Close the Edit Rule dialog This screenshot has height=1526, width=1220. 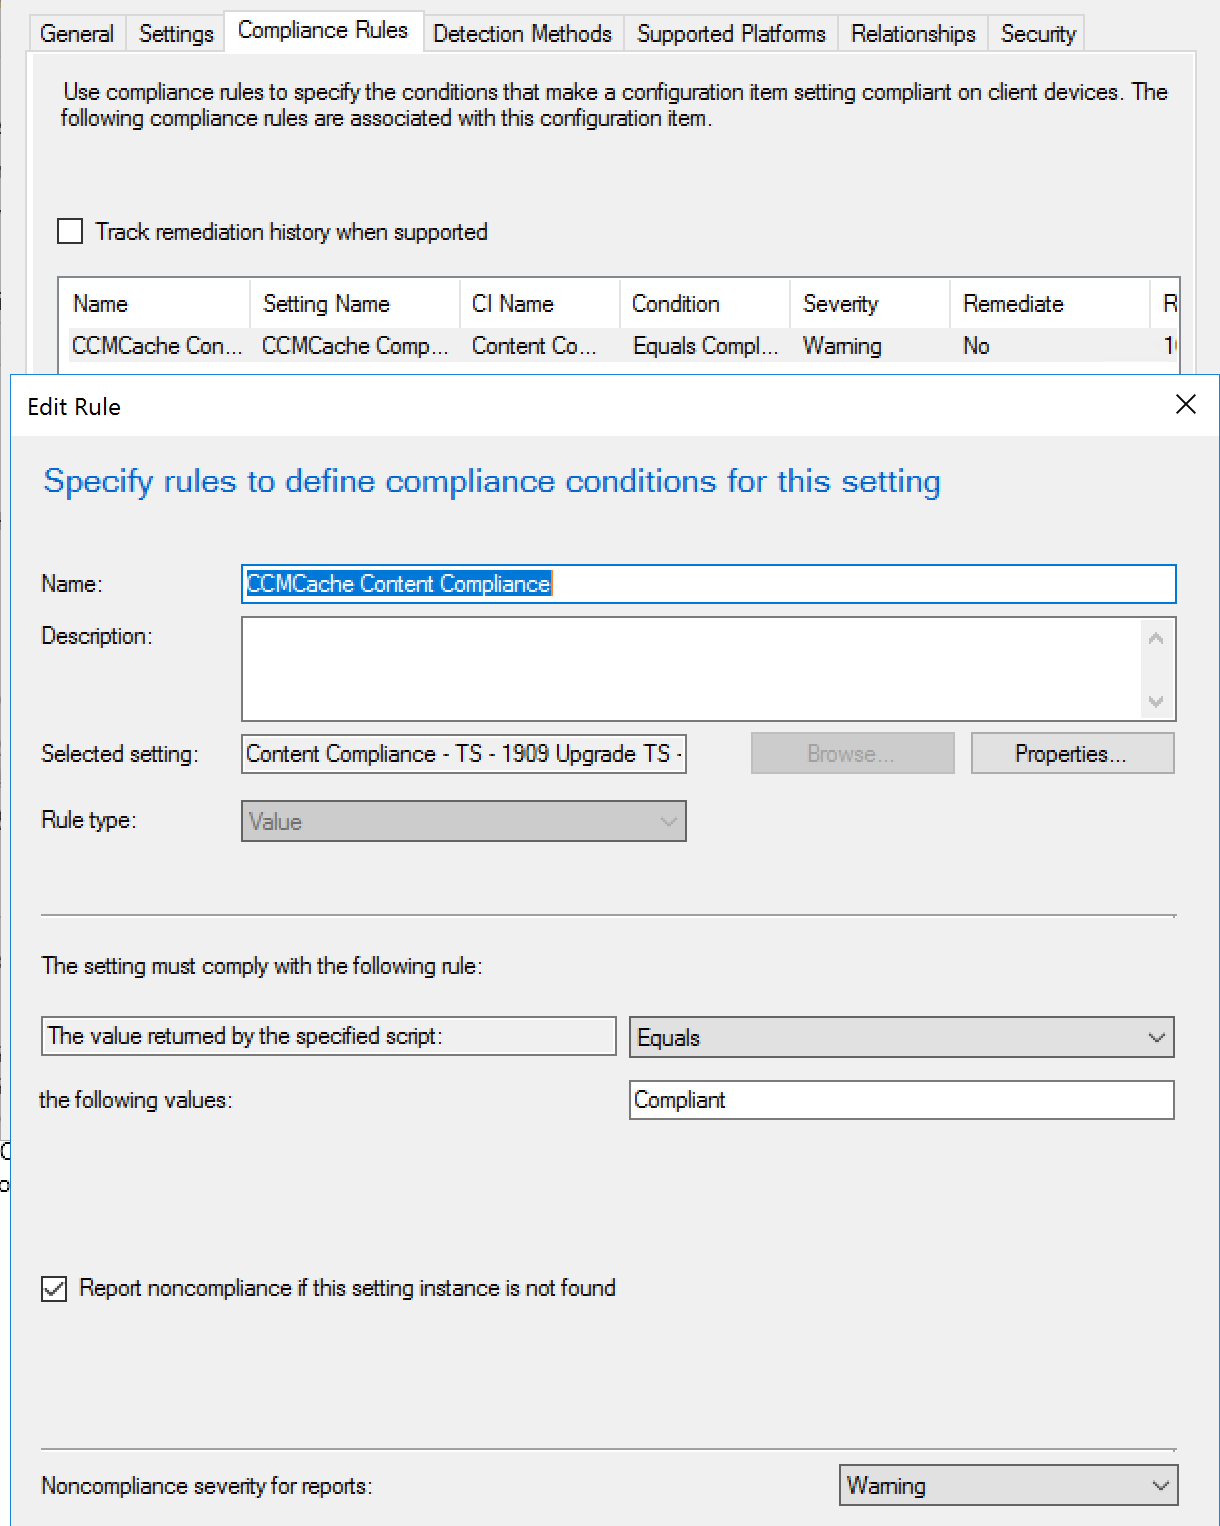coord(1186,405)
